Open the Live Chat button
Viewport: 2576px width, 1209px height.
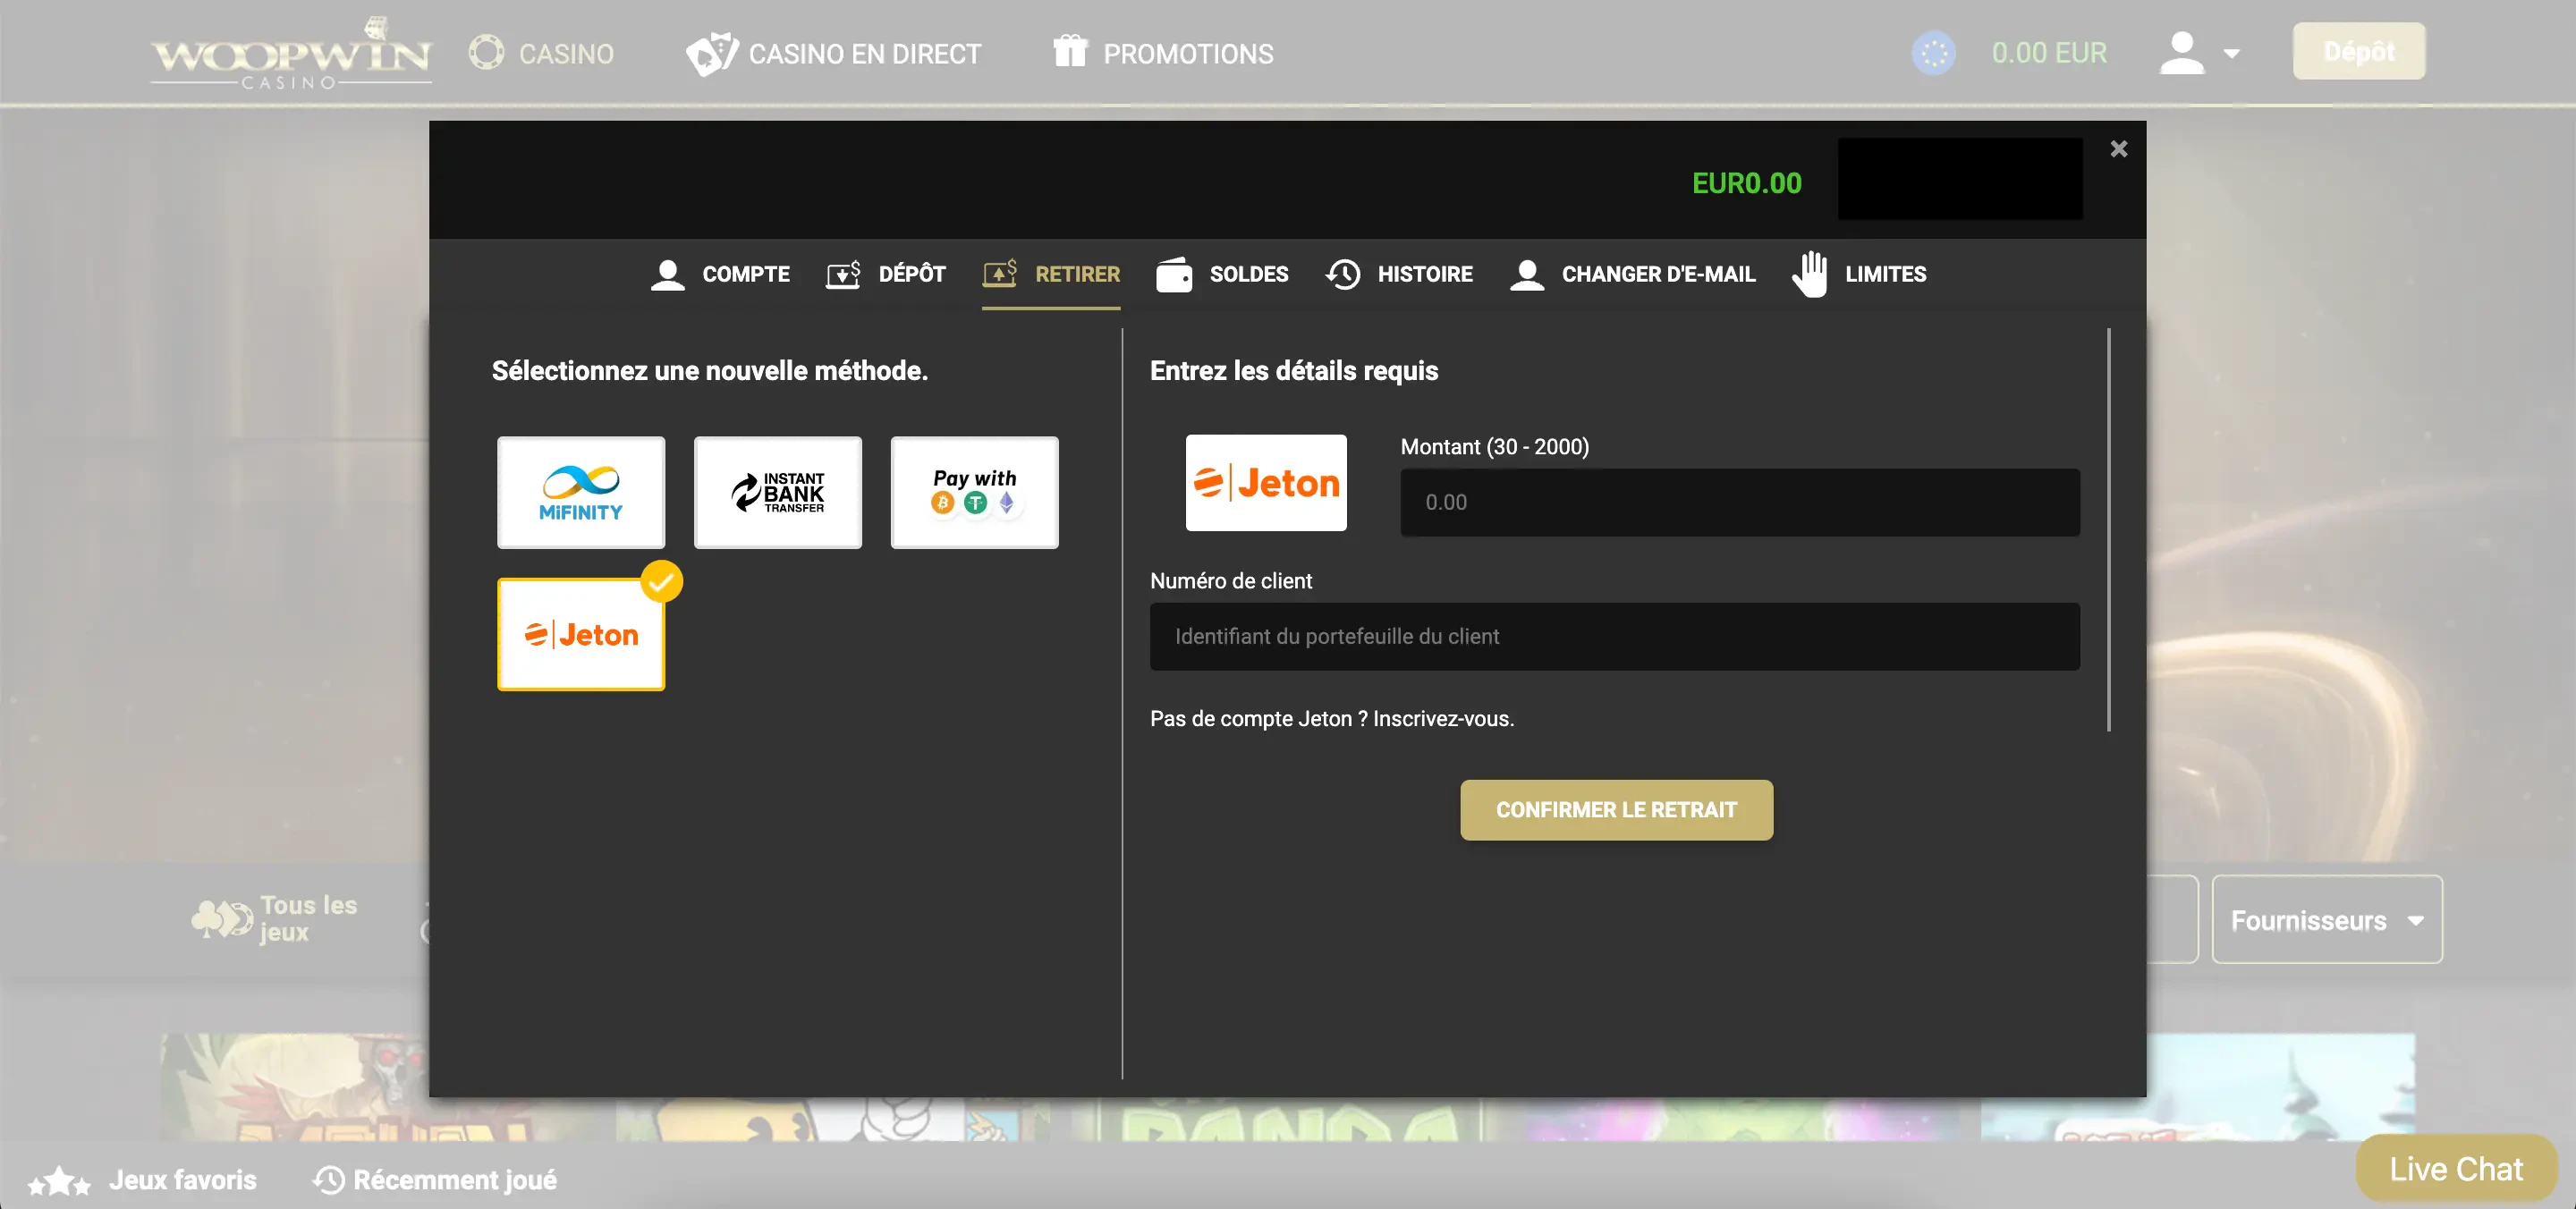point(2454,1167)
